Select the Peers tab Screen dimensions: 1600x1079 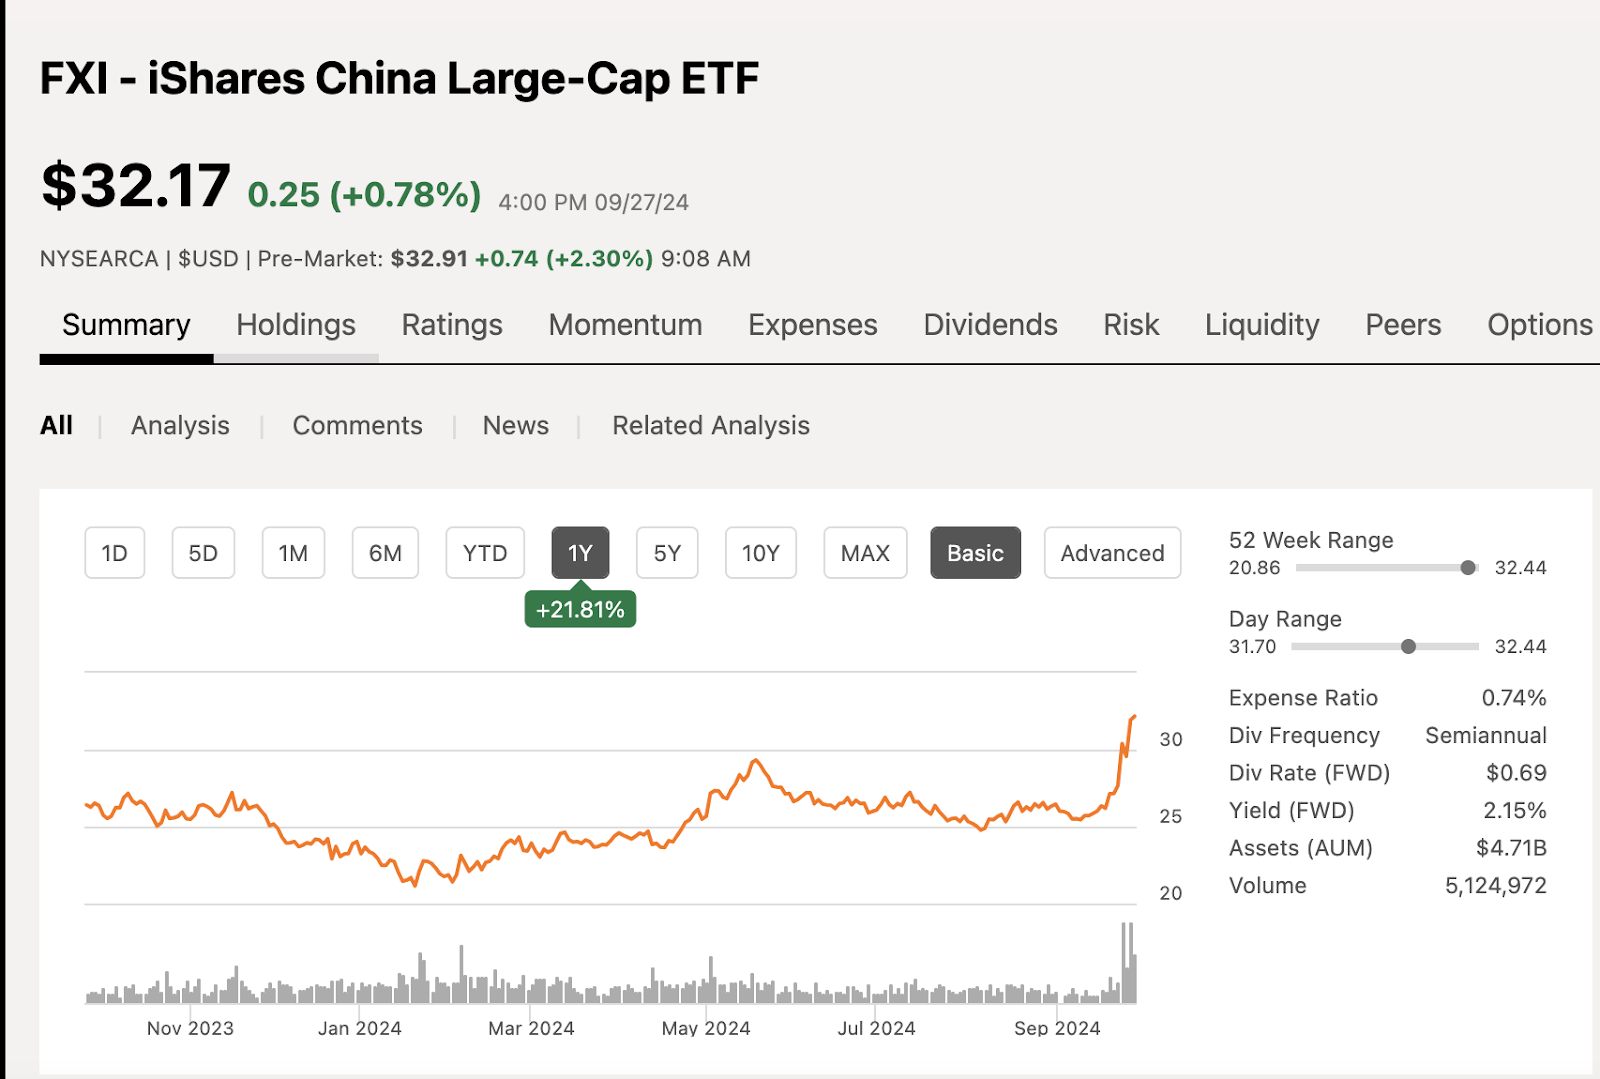click(x=1403, y=325)
